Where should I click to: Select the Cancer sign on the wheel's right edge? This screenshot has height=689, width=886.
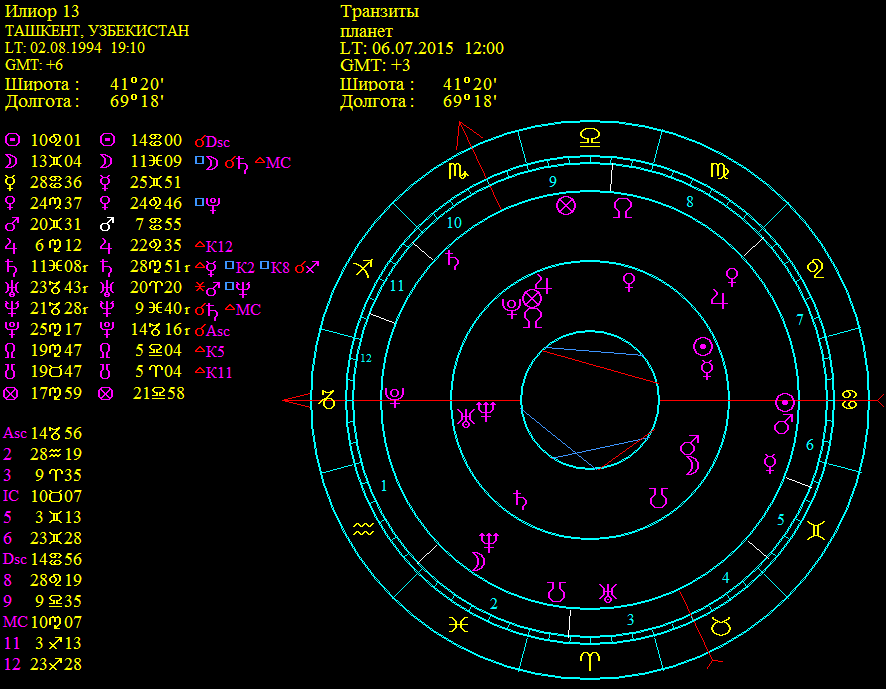coord(850,400)
